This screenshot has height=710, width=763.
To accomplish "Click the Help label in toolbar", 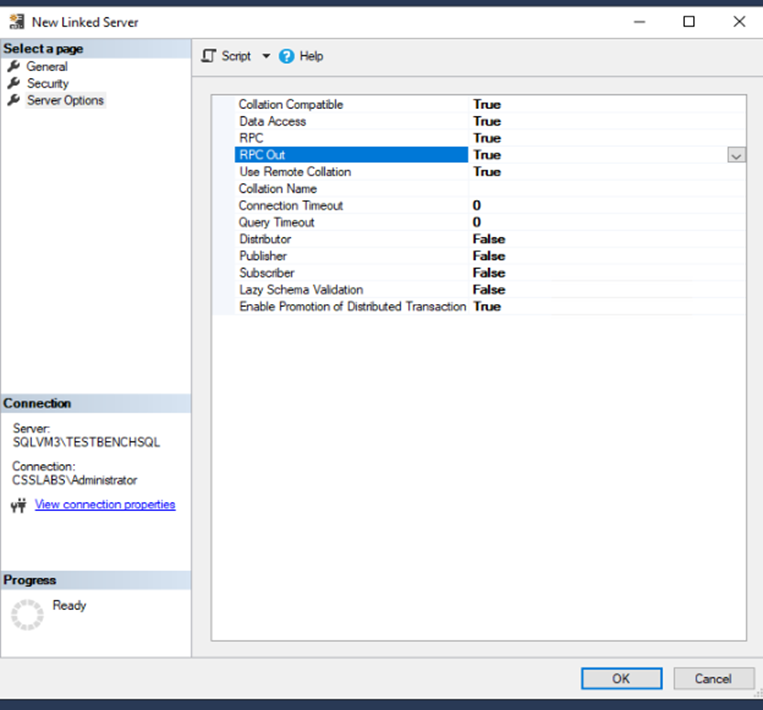I will (311, 56).
